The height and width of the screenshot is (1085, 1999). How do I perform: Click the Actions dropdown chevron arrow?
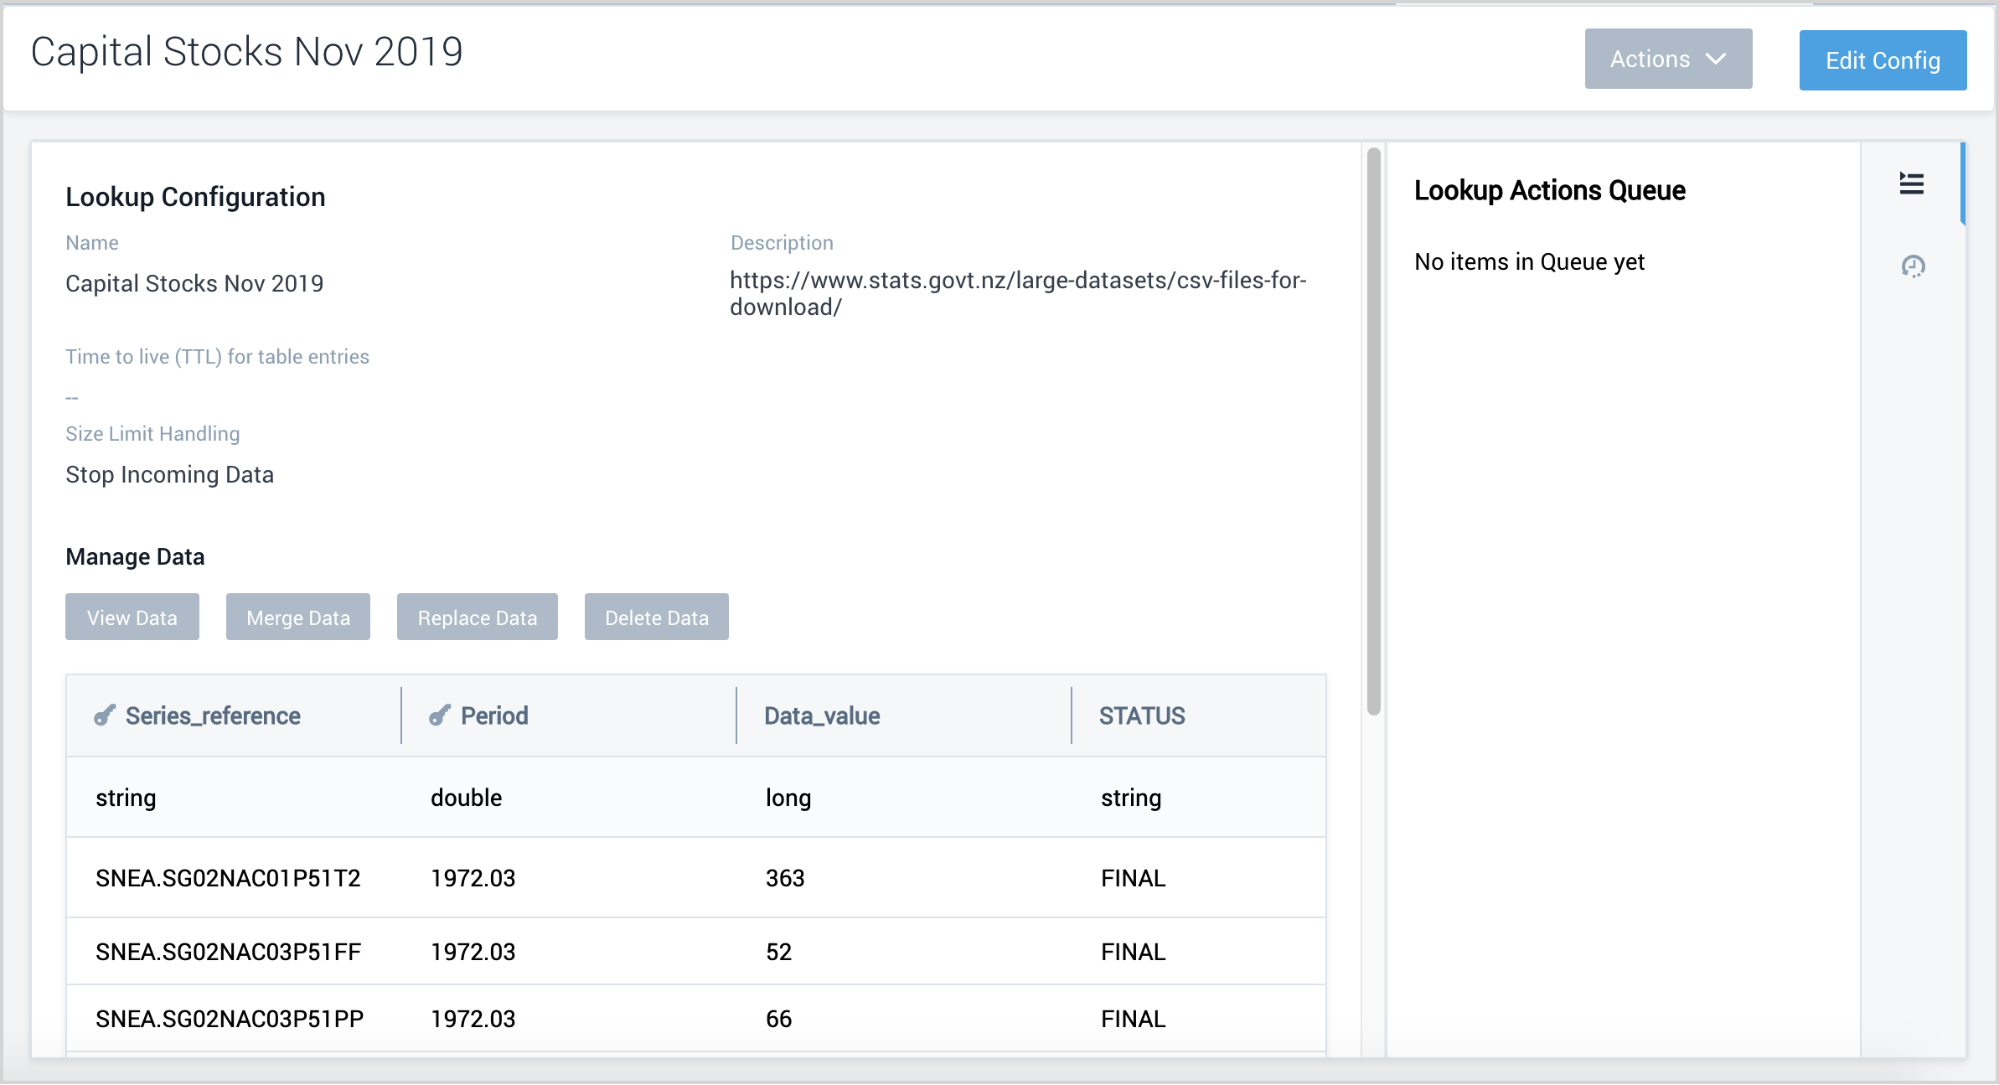pyautogui.click(x=1716, y=59)
